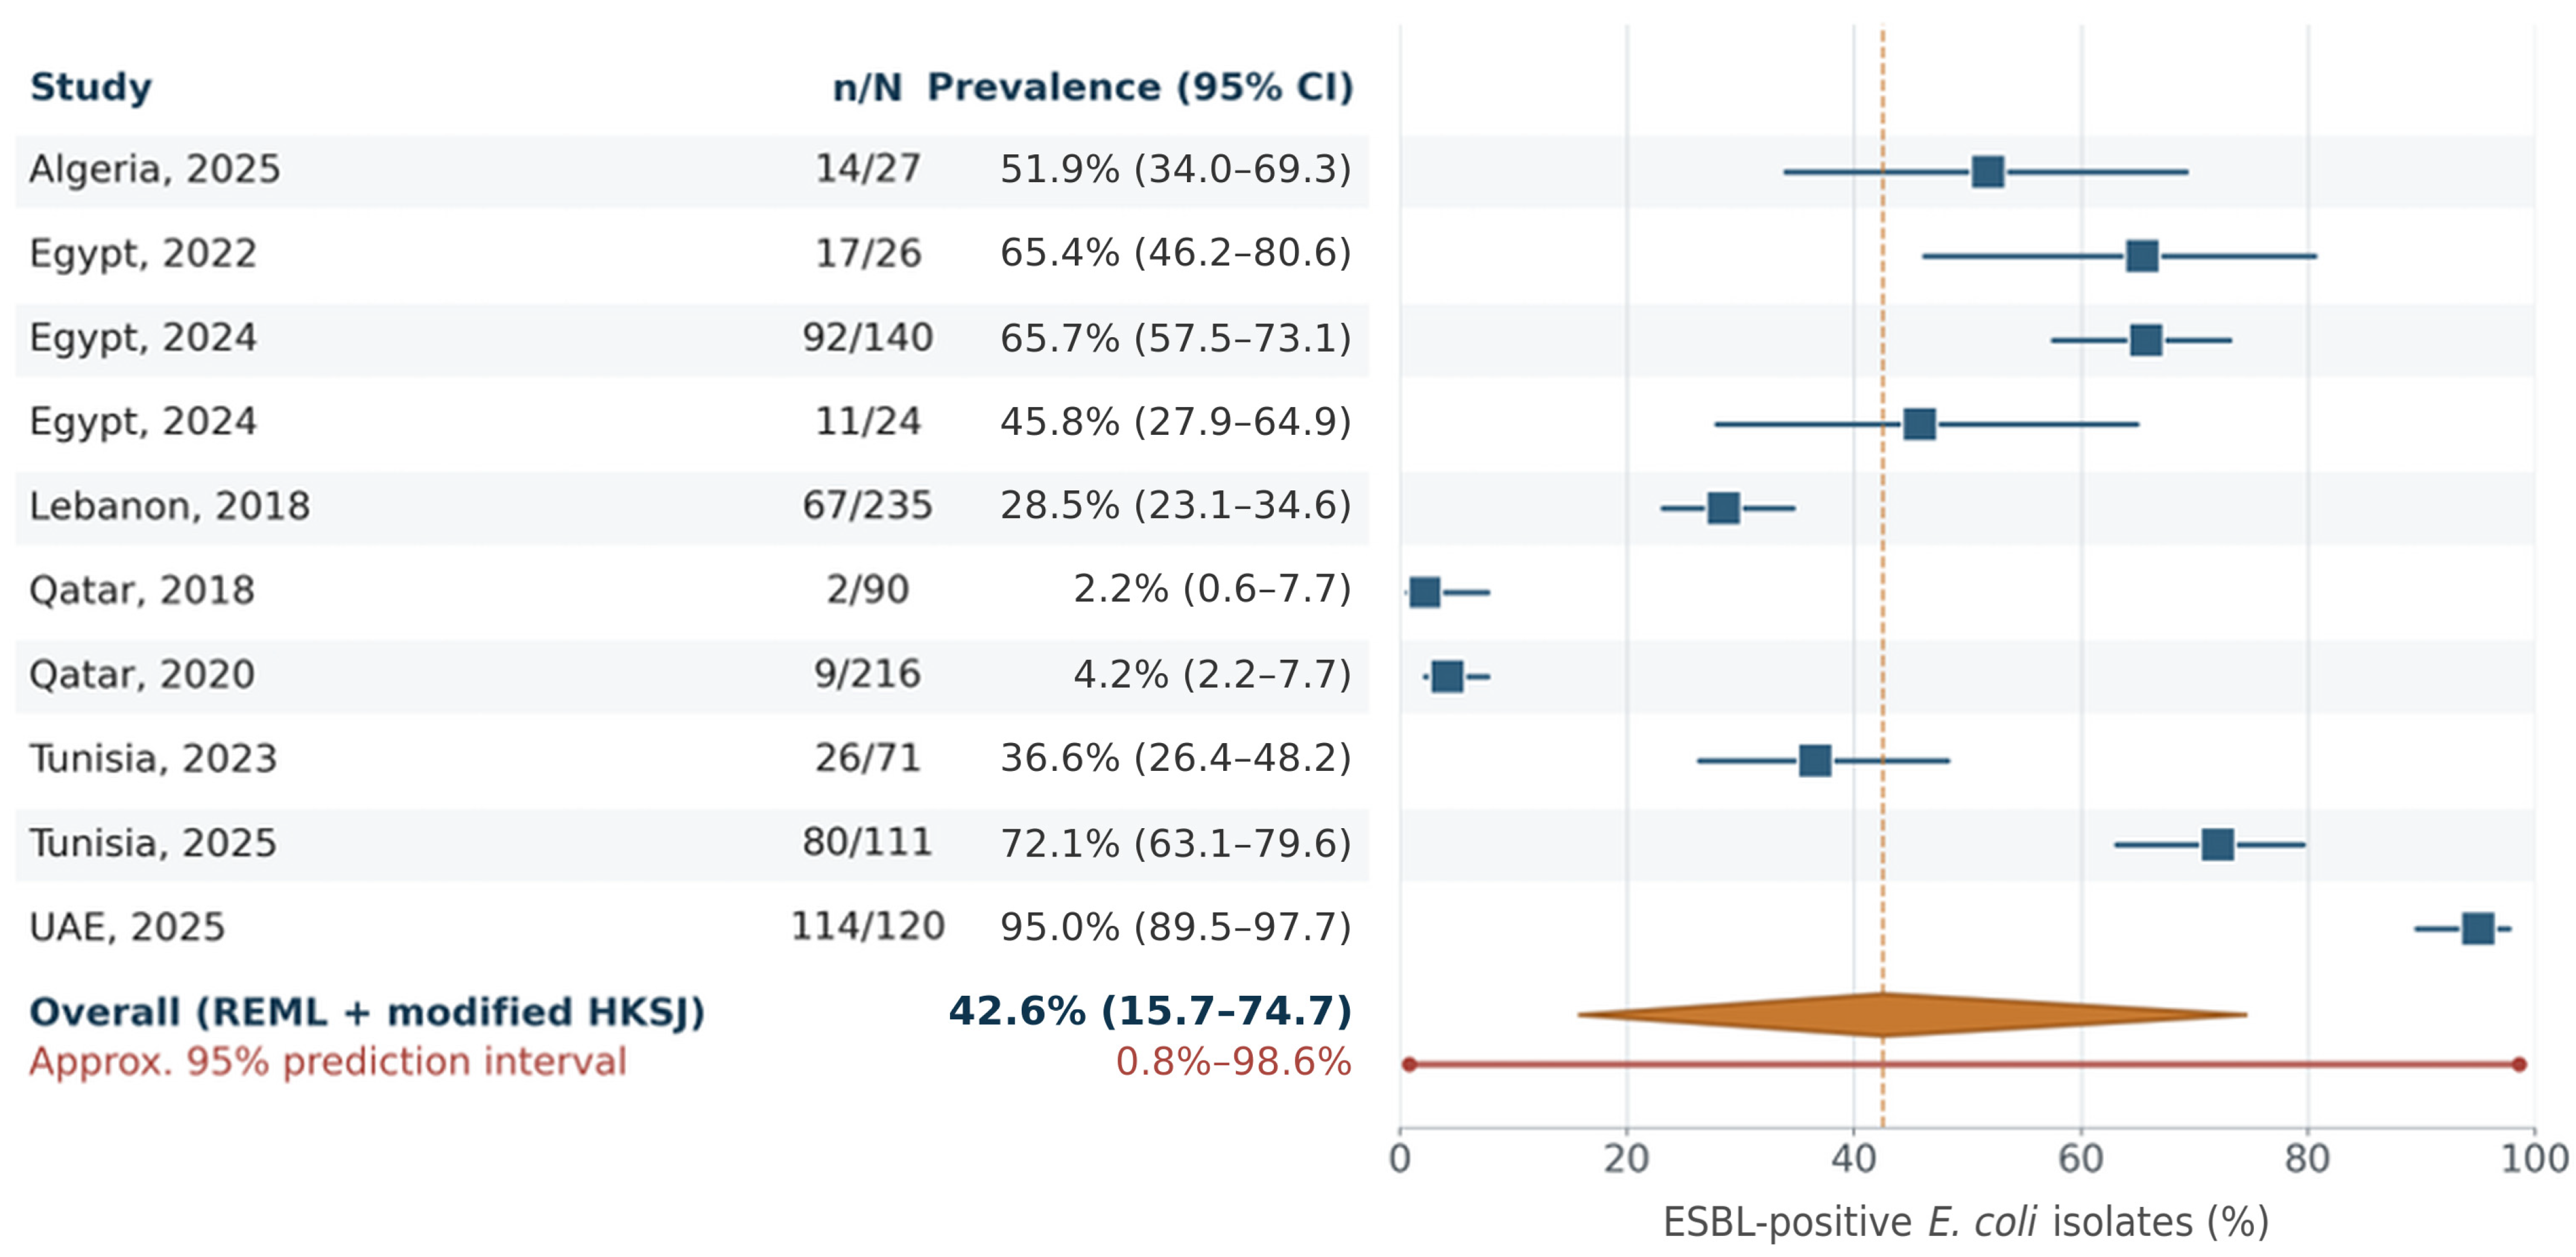Click the 114/120 sample count
The height and width of the screenshot is (1257, 2576).
pyautogui.click(x=867, y=927)
